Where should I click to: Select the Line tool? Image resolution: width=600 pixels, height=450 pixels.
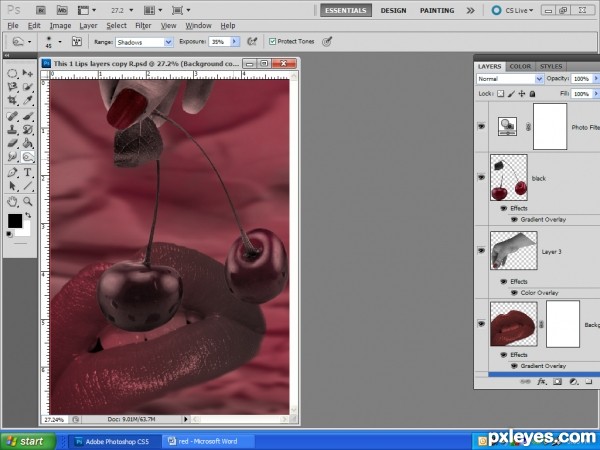(28, 186)
